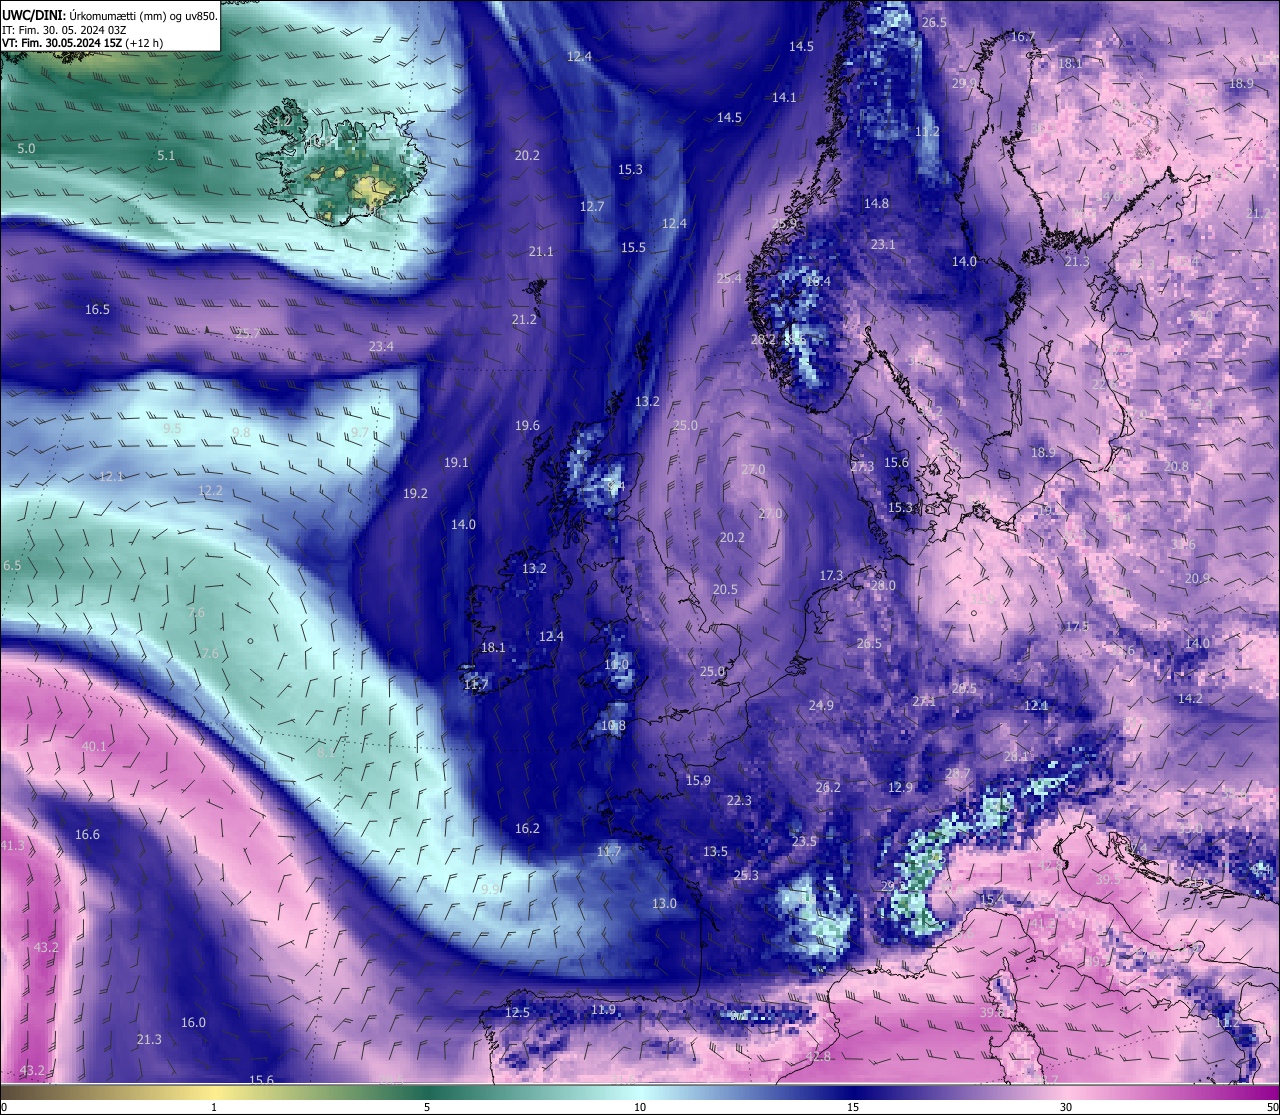Click the 26.2 value label
The width and height of the screenshot is (1280, 1115).
click(x=828, y=788)
